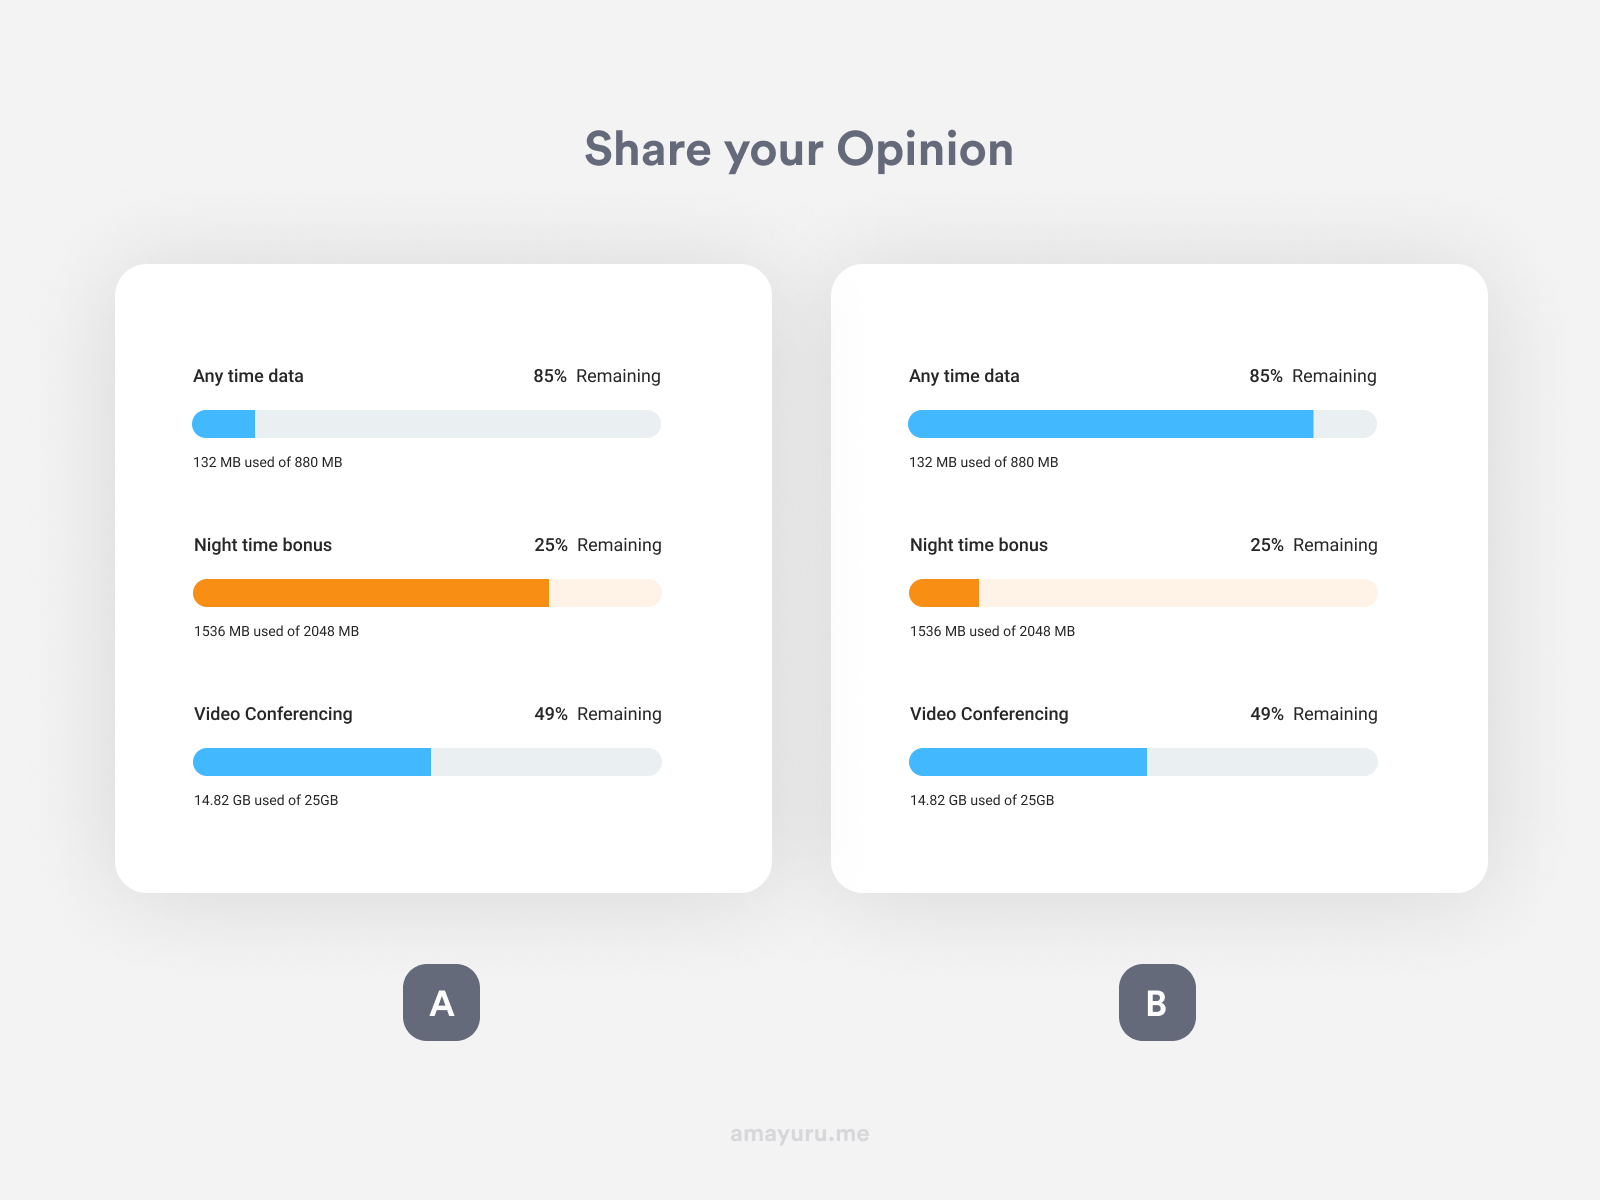Select the Night time bonus label in card B
1600x1200 pixels.
[979, 545]
